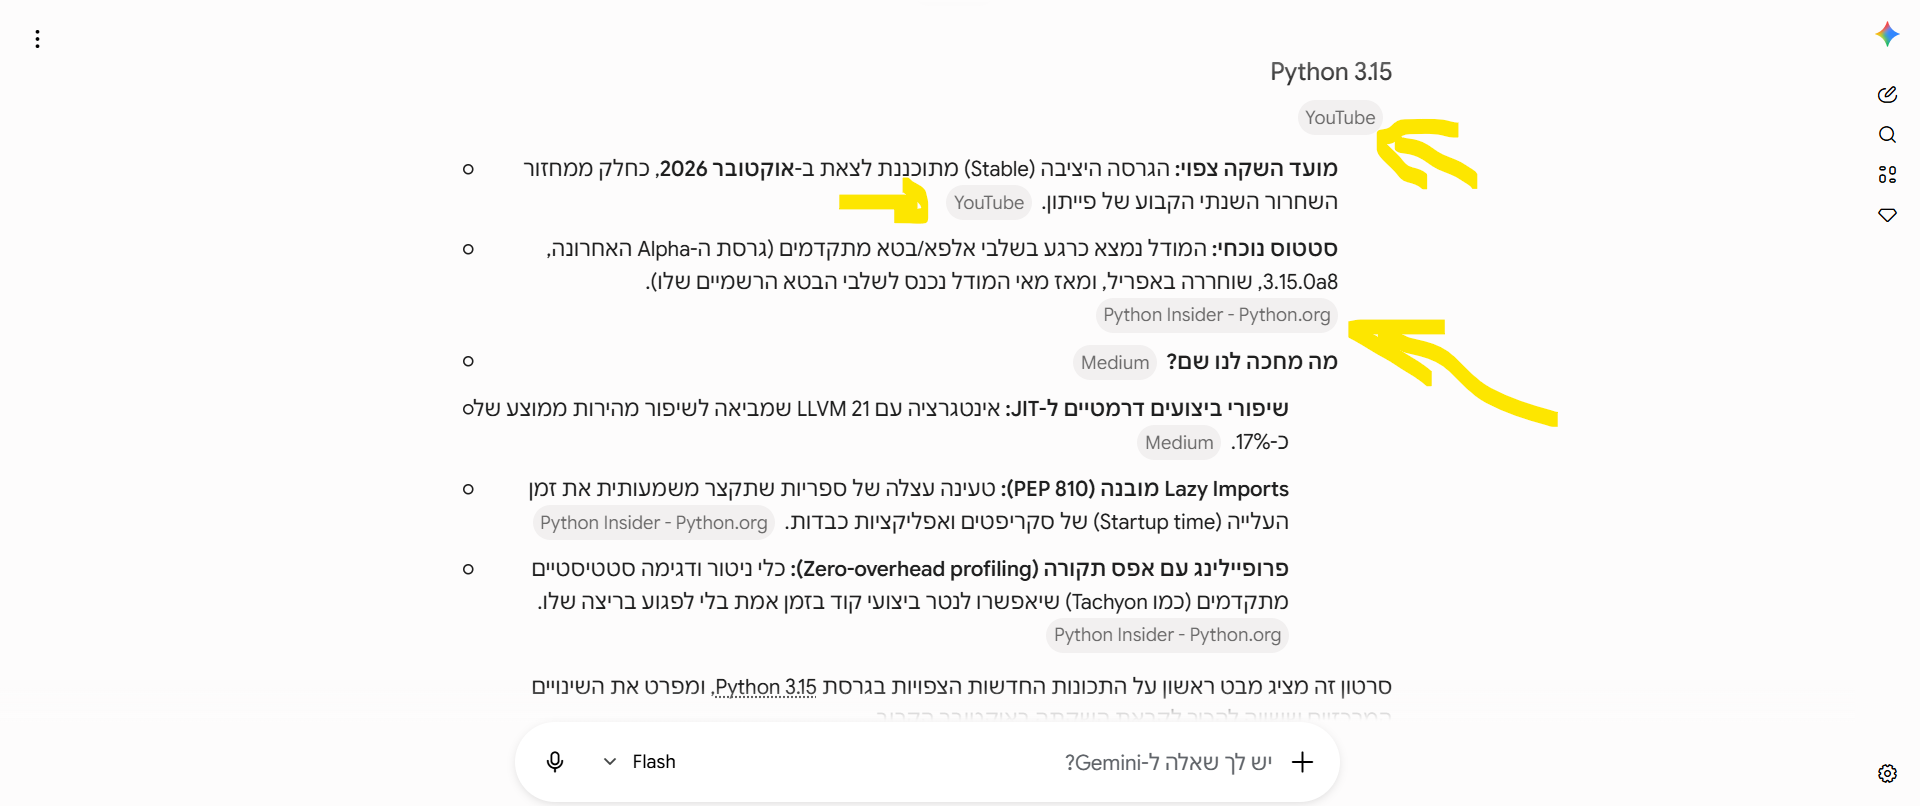Image resolution: width=1920 pixels, height=806 pixels.
Task: Click the version text '3.15.0a8'
Action: (1300, 282)
